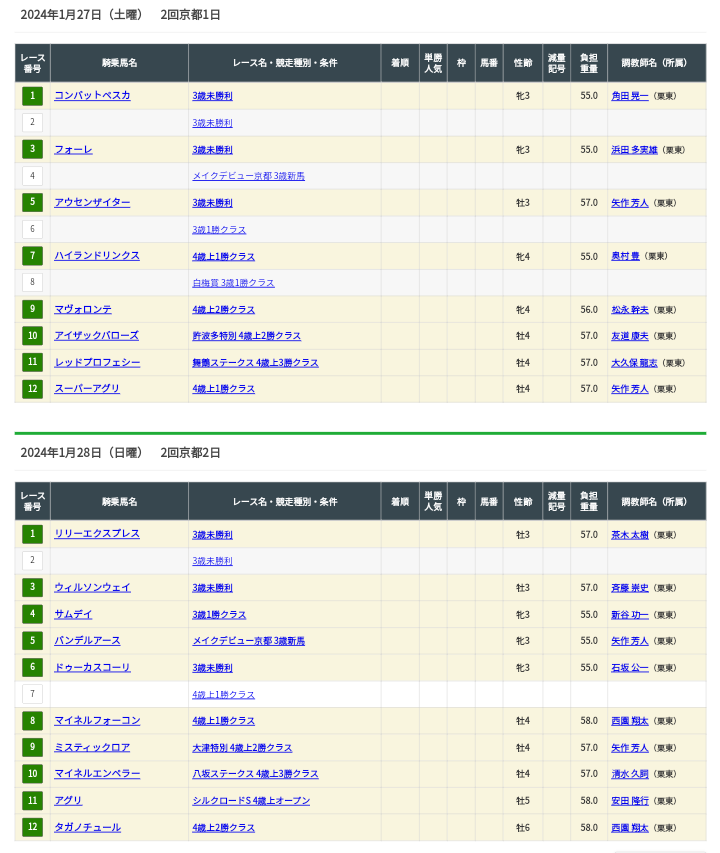Open trainer link 大久保 龍志

pyautogui.click(x=634, y=363)
